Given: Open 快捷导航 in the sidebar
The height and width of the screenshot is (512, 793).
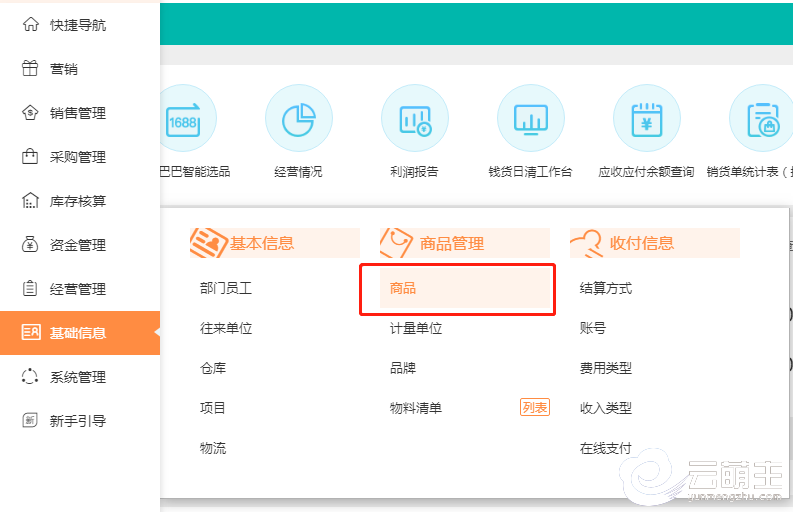Looking at the screenshot, I should pos(77,25).
